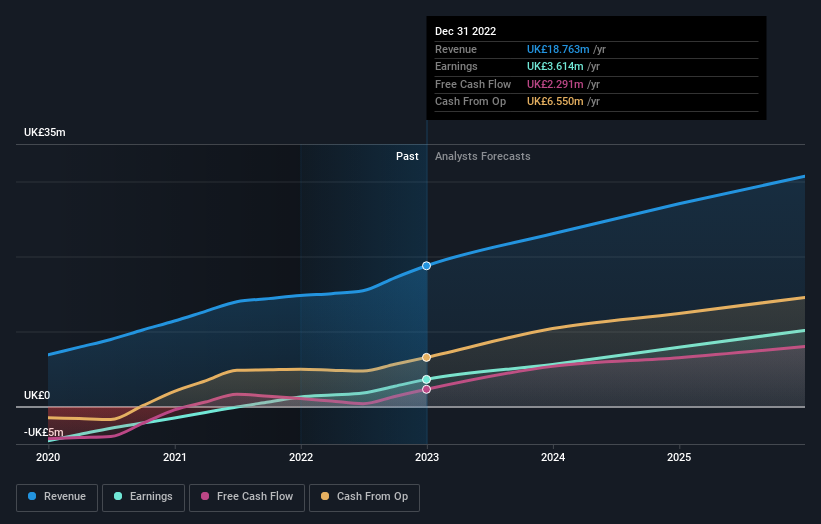Screen dimensions: 821x524
Task: Click the UK£2.291m free cash flow value
Action: tap(555, 84)
